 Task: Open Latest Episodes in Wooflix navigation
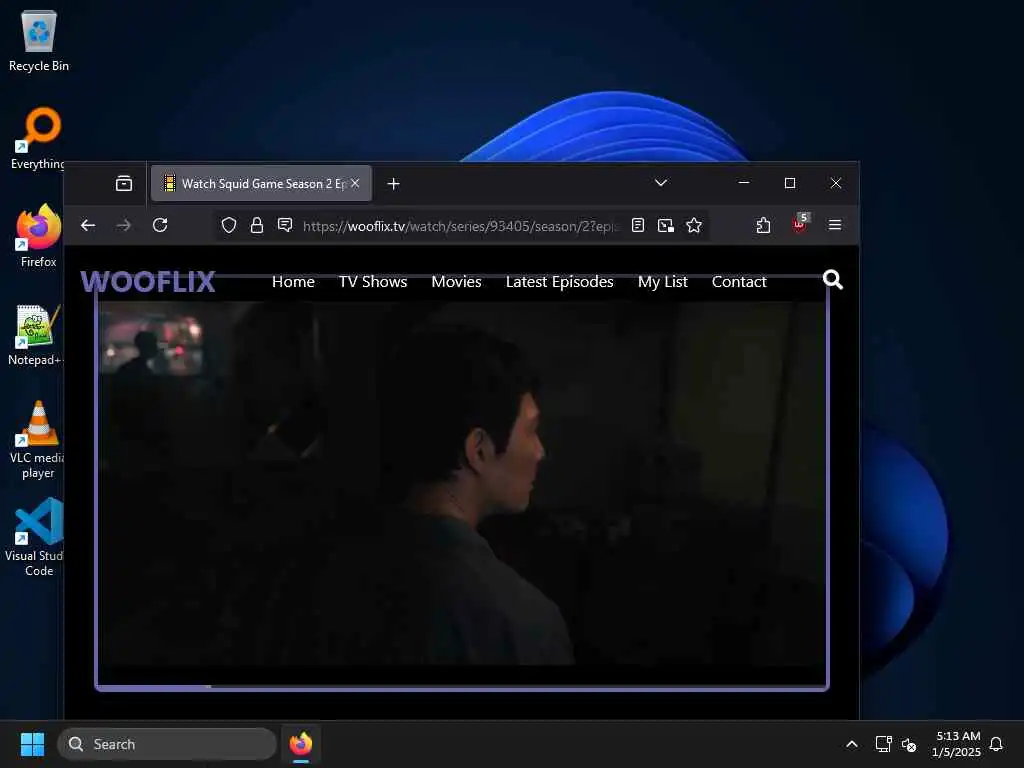tap(560, 281)
